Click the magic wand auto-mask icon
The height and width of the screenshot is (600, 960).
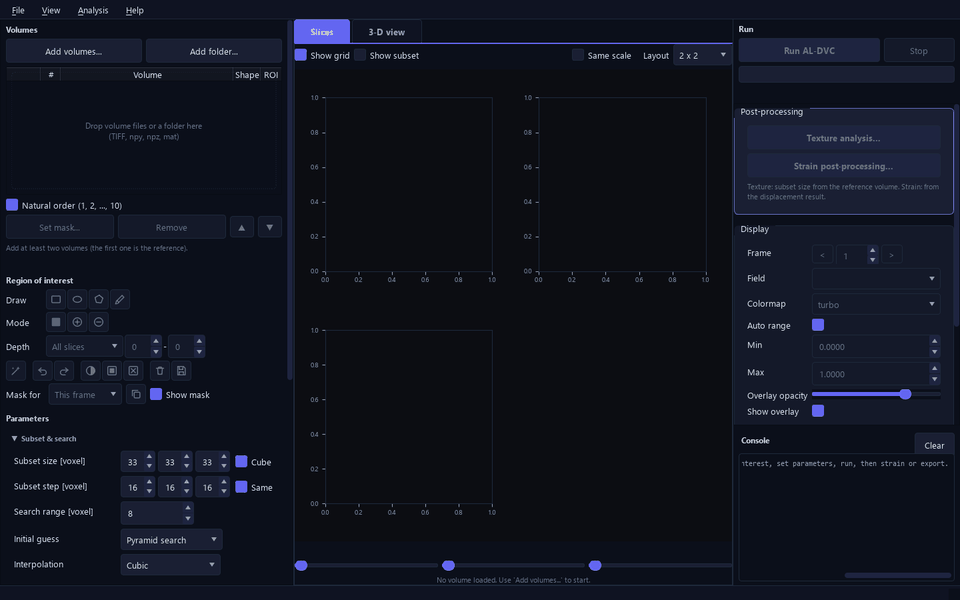tap(16, 370)
